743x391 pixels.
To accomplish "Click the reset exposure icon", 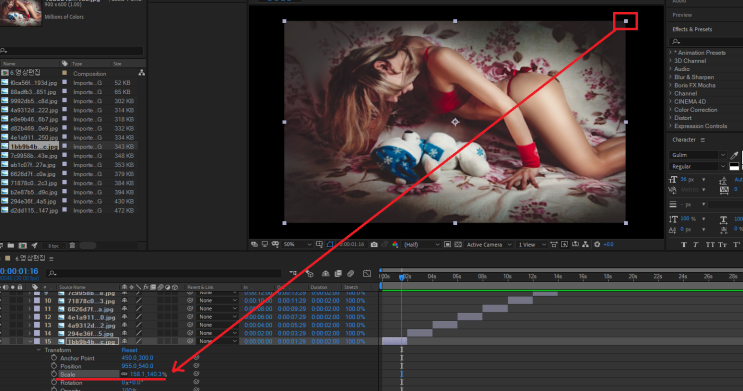I will click(597, 245).
